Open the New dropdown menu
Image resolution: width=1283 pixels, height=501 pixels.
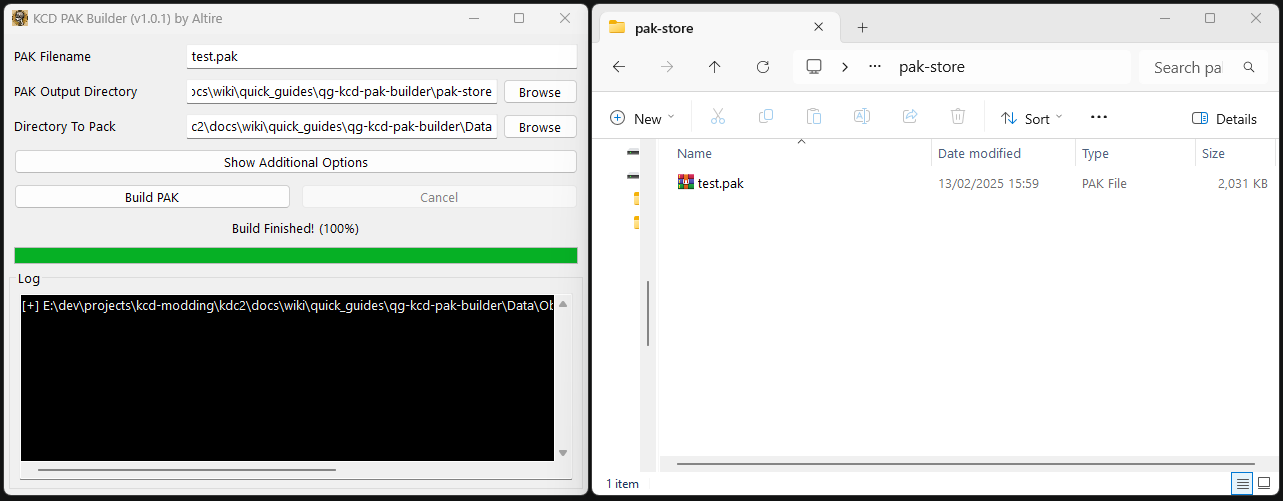[641, 118]
